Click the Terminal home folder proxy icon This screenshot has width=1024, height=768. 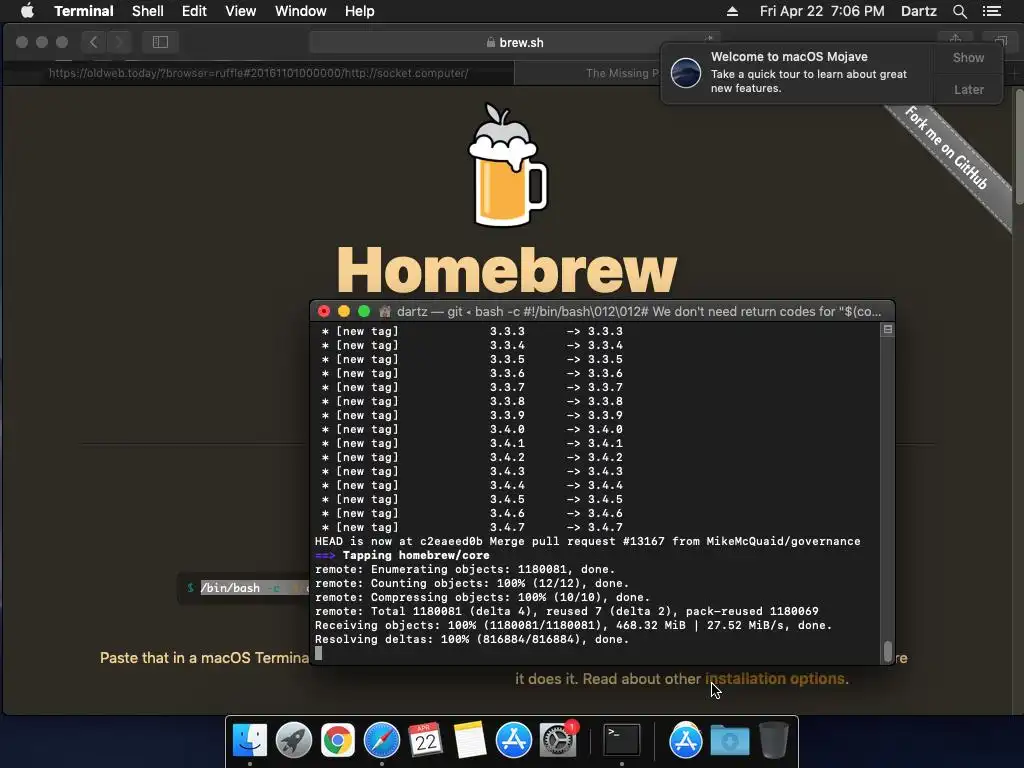pos(385,312)
